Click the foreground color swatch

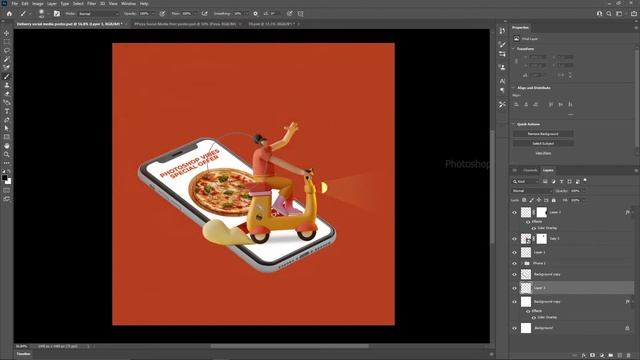click(x=4, y=178)
